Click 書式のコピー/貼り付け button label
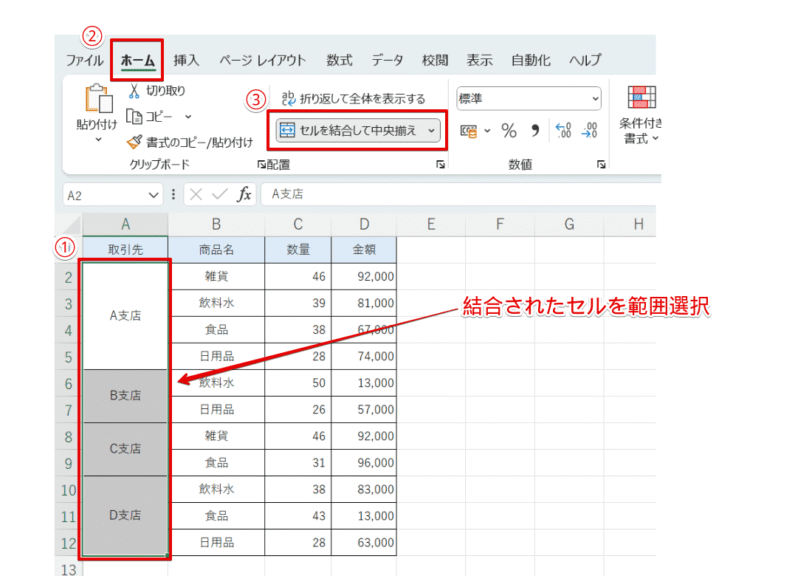Image resolution: width=812 pixels, height=576 pixels. (199, 142)
